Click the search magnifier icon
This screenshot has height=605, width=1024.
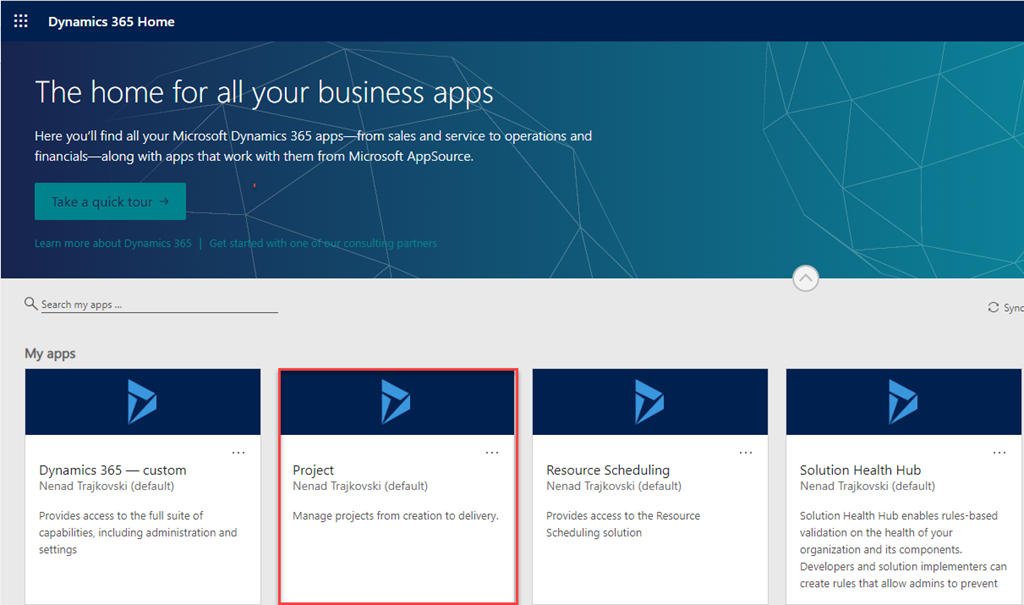click(31, 303)
